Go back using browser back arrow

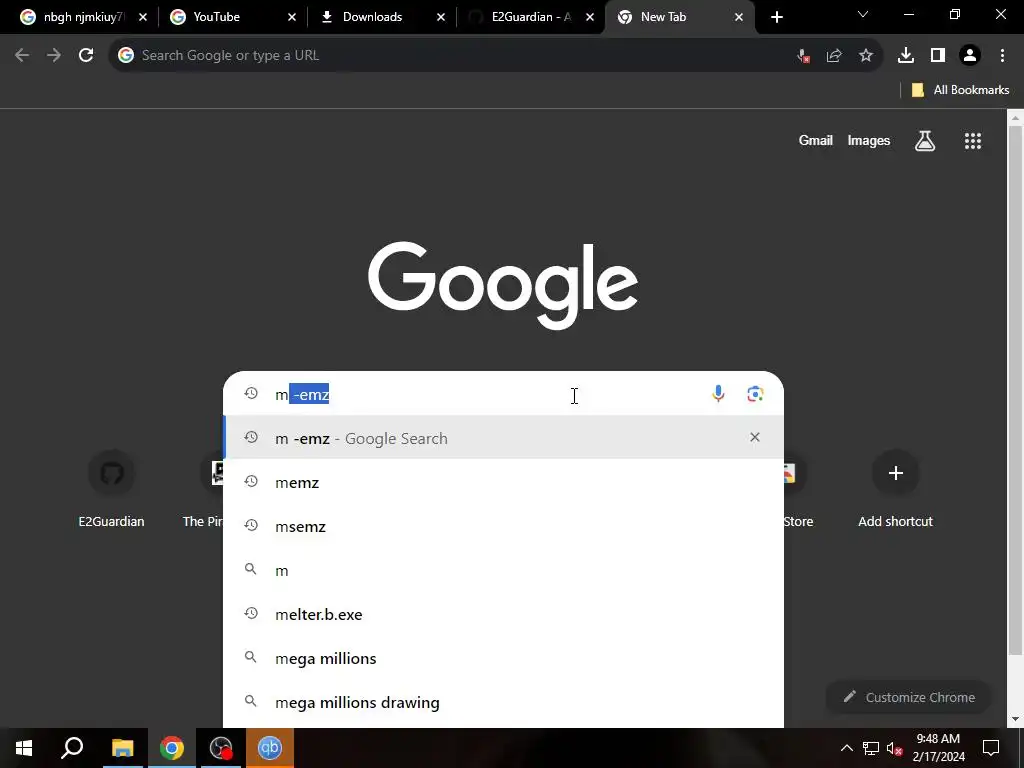coord(22,56)
